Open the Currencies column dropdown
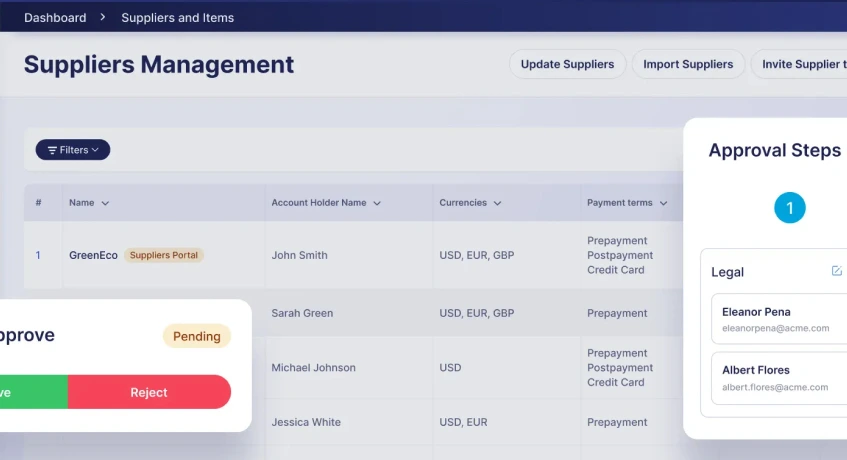The image size is (847, 460). [498, 203]
